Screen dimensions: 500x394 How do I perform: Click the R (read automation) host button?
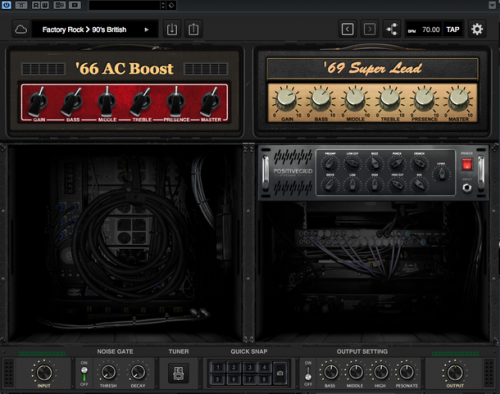pyautogui.click(x=36, y=5)
